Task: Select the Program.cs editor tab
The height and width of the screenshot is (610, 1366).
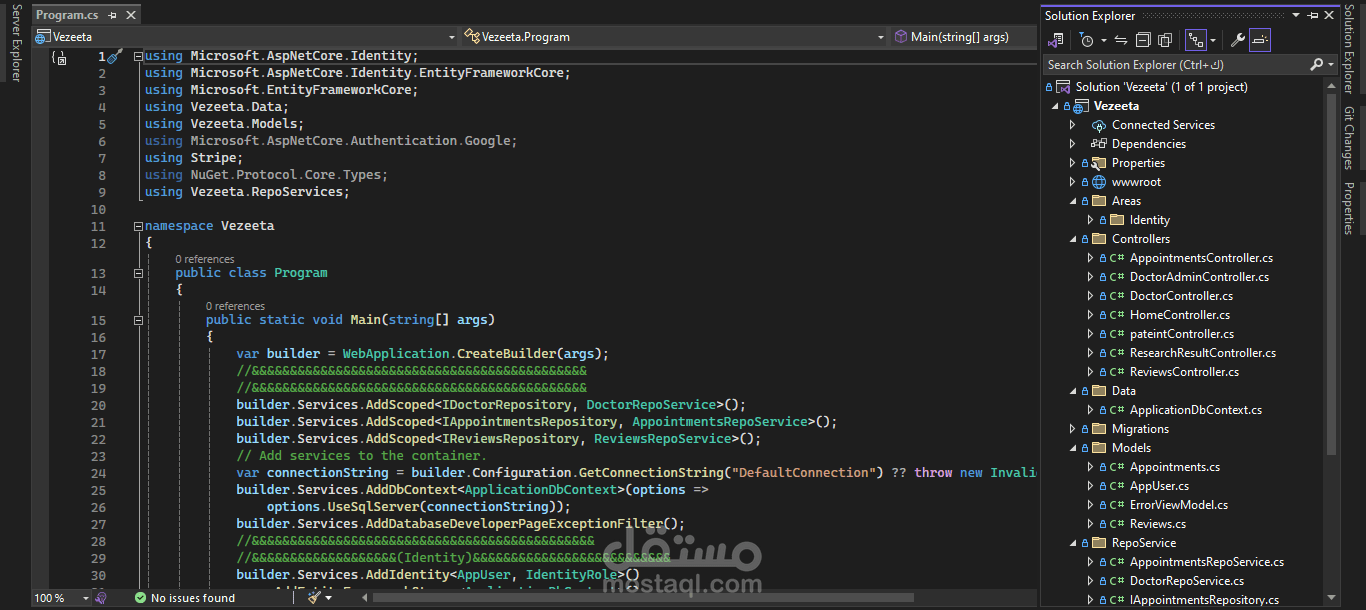Action: 67,15
